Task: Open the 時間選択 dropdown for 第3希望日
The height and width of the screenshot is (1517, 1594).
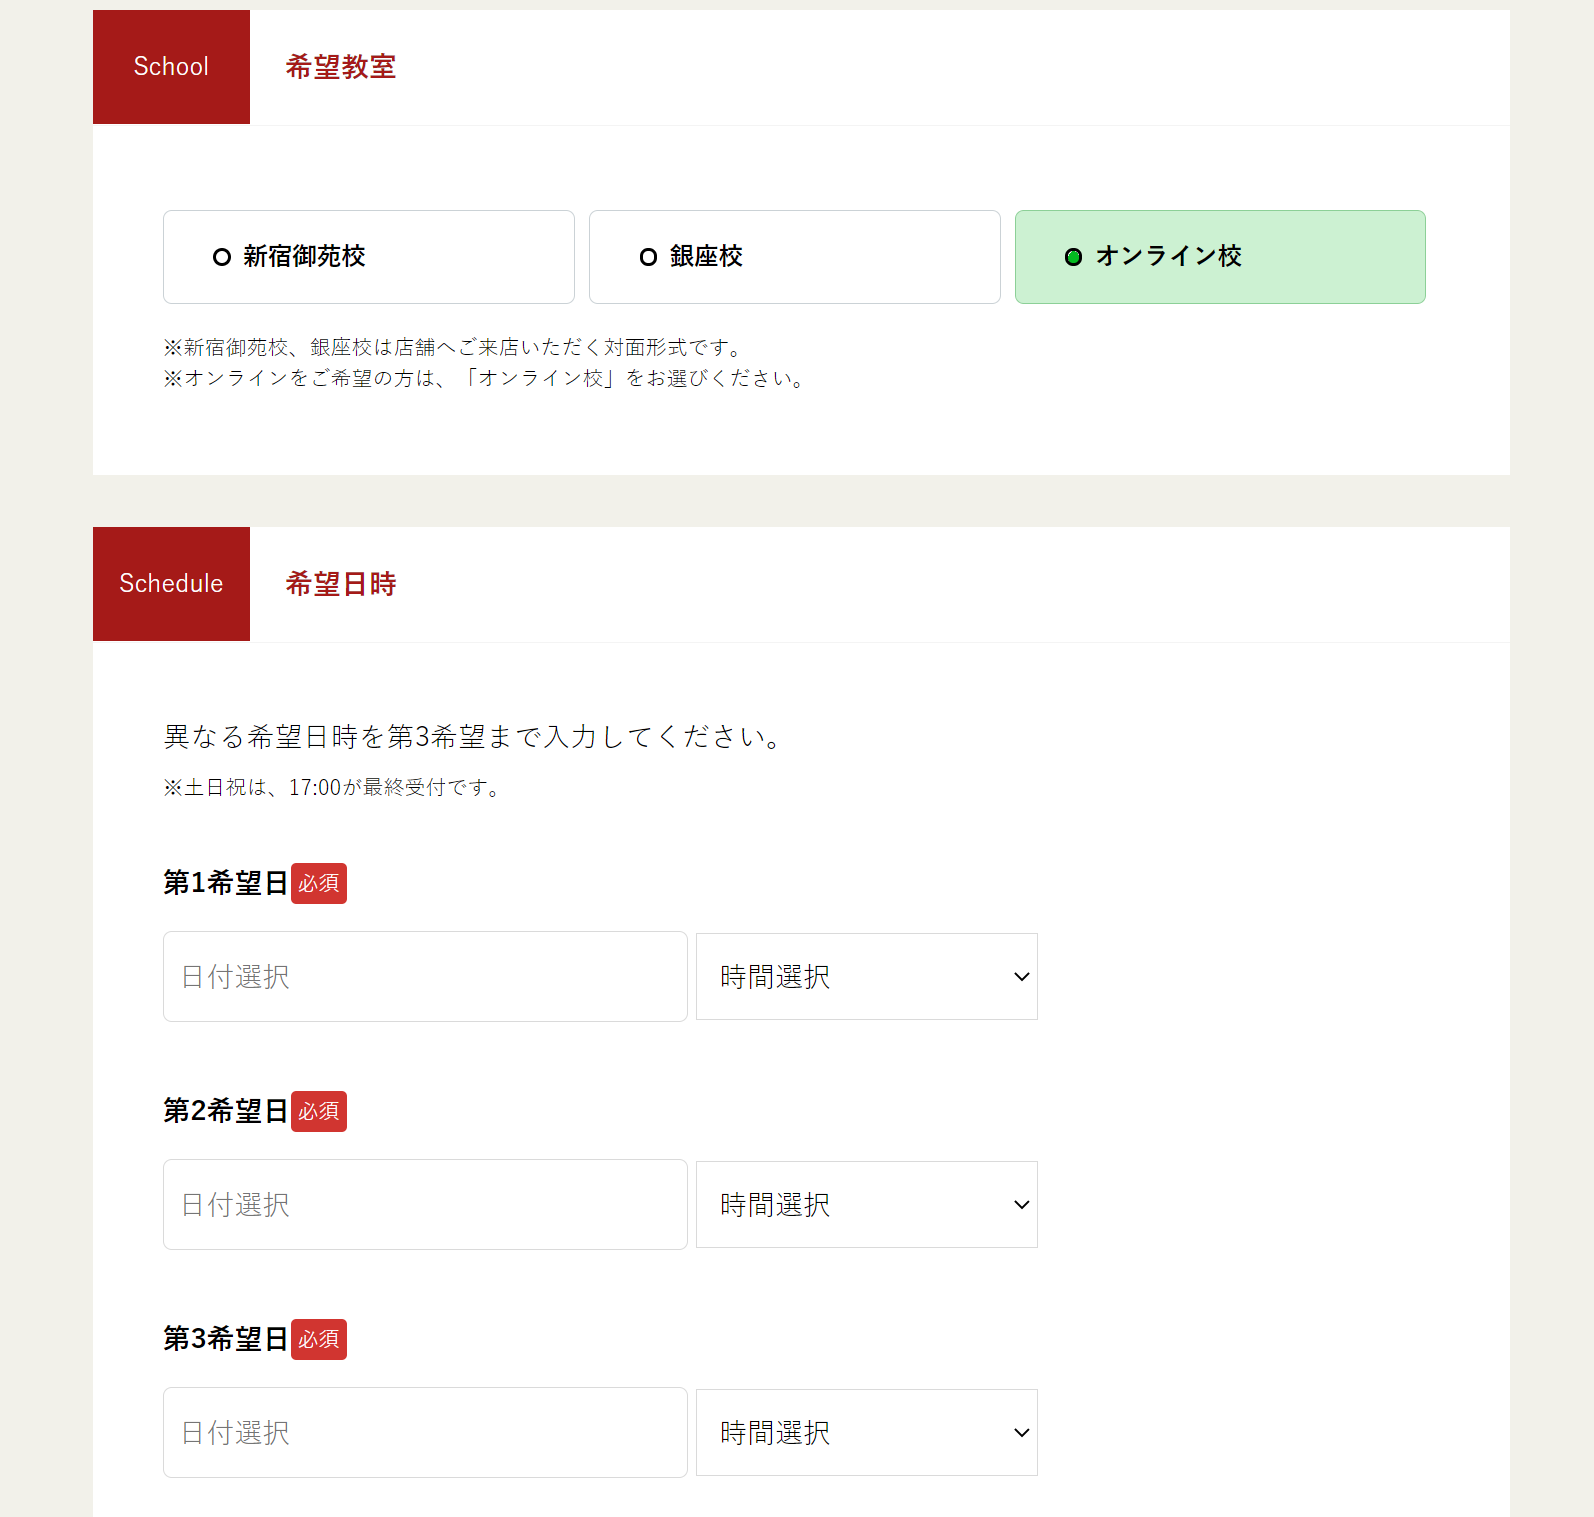Action: 866,1432
